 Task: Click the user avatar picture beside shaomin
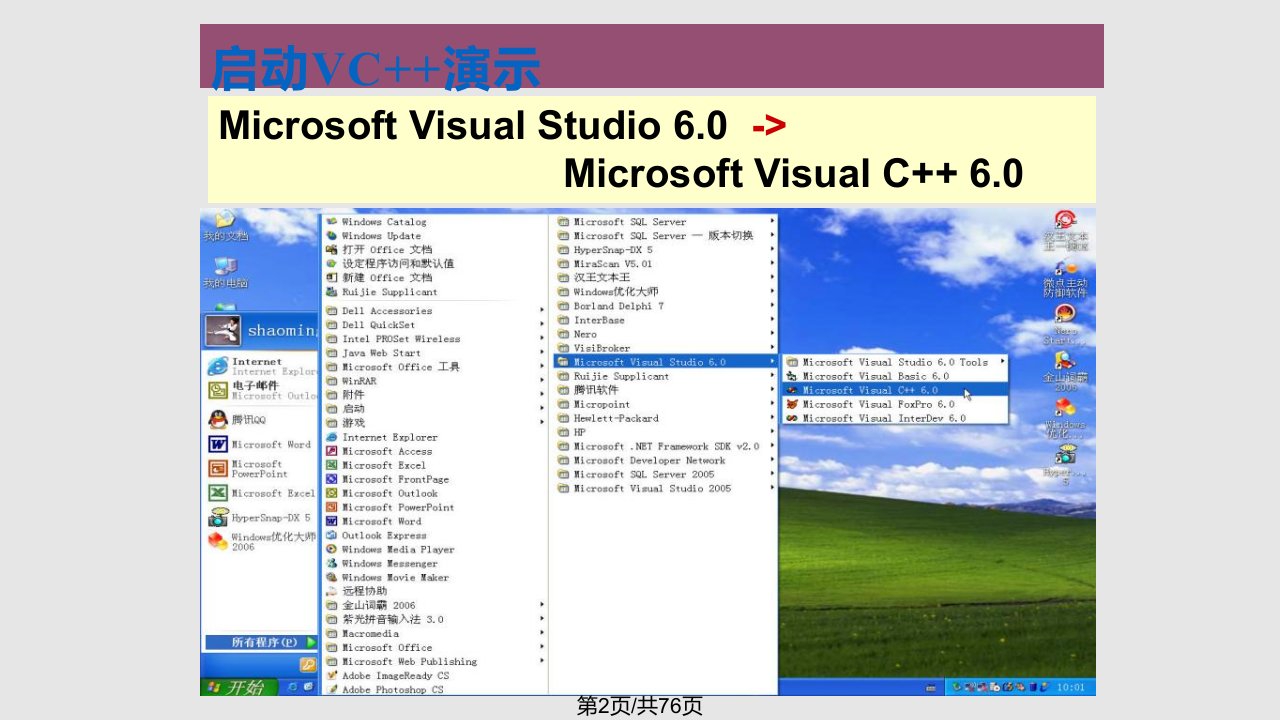(221, 331)
